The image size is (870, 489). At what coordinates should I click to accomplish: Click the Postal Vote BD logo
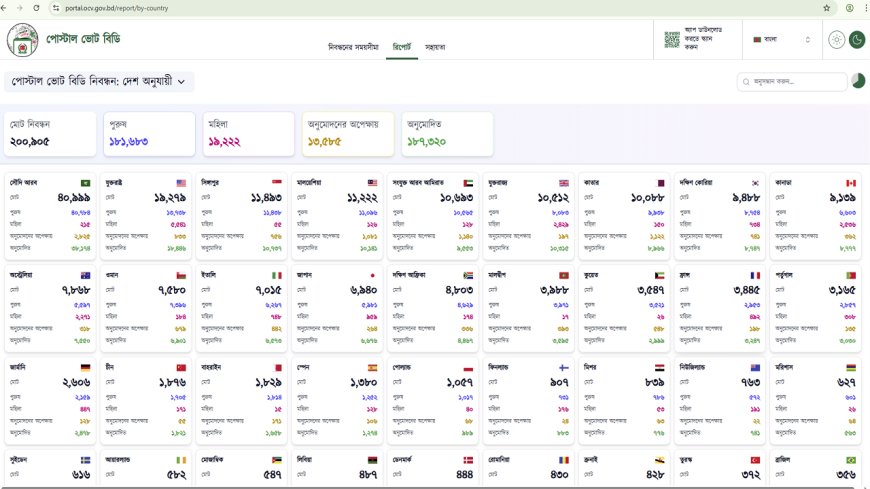[x=23, y=41]
